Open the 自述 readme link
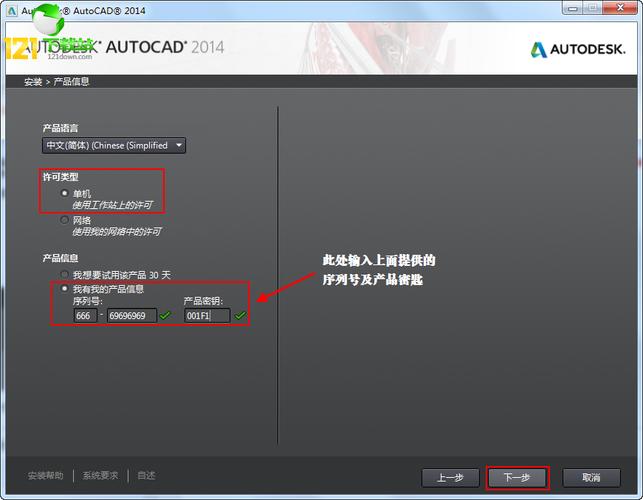The image size is (643, 500). [146, 476]
